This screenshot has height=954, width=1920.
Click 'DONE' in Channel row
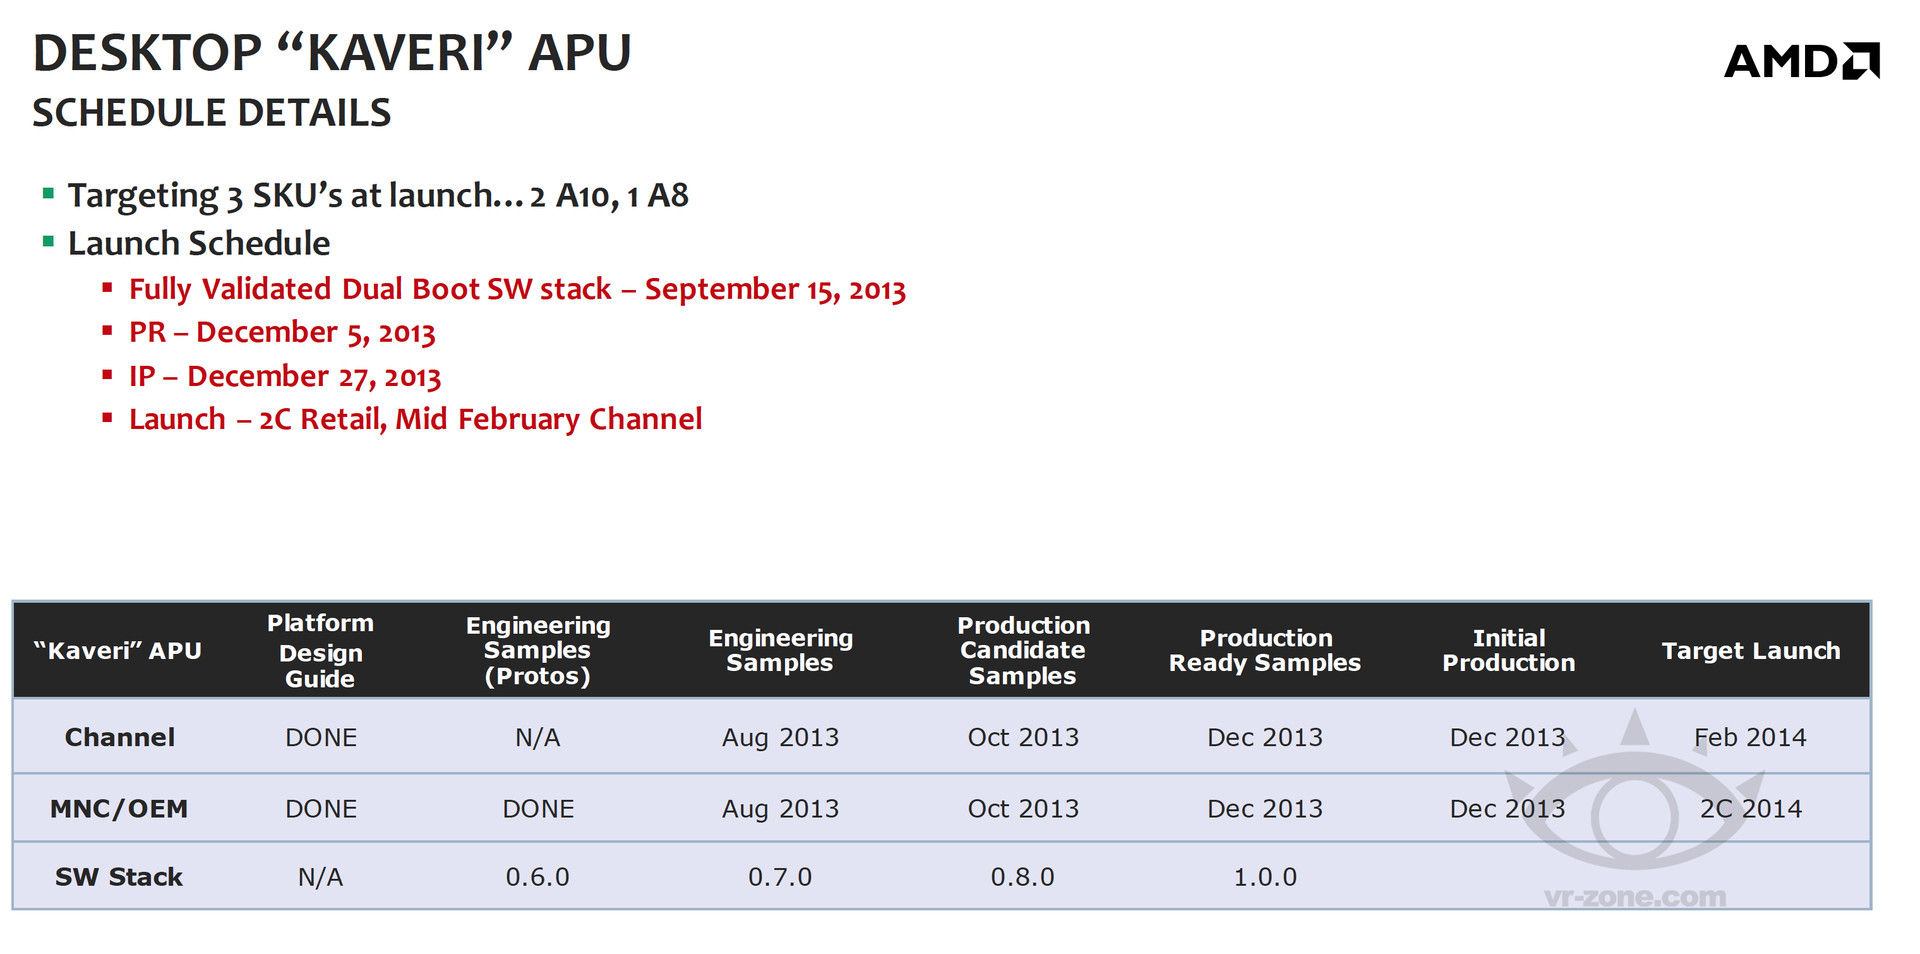tap(321, 737)
